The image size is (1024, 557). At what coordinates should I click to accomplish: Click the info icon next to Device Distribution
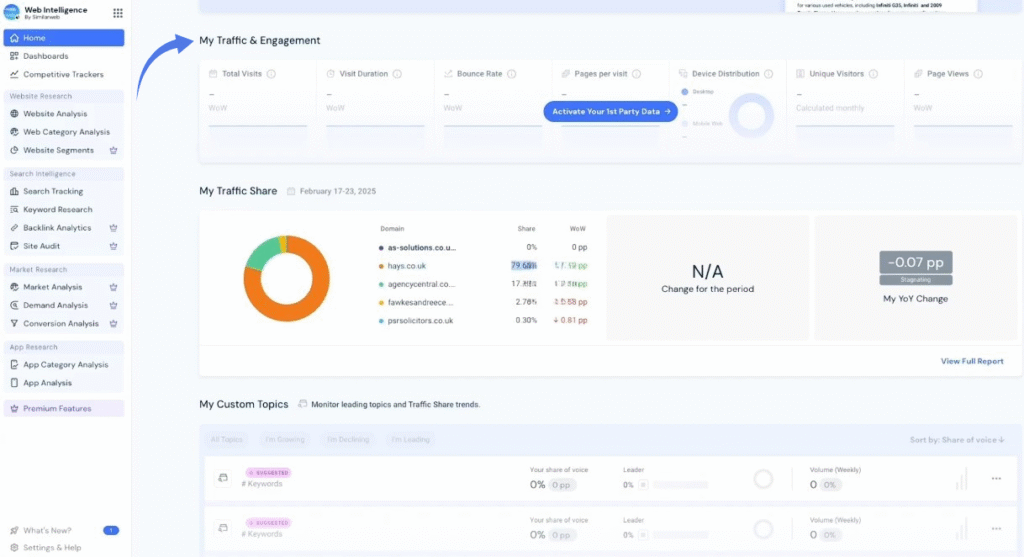[768, 74]
